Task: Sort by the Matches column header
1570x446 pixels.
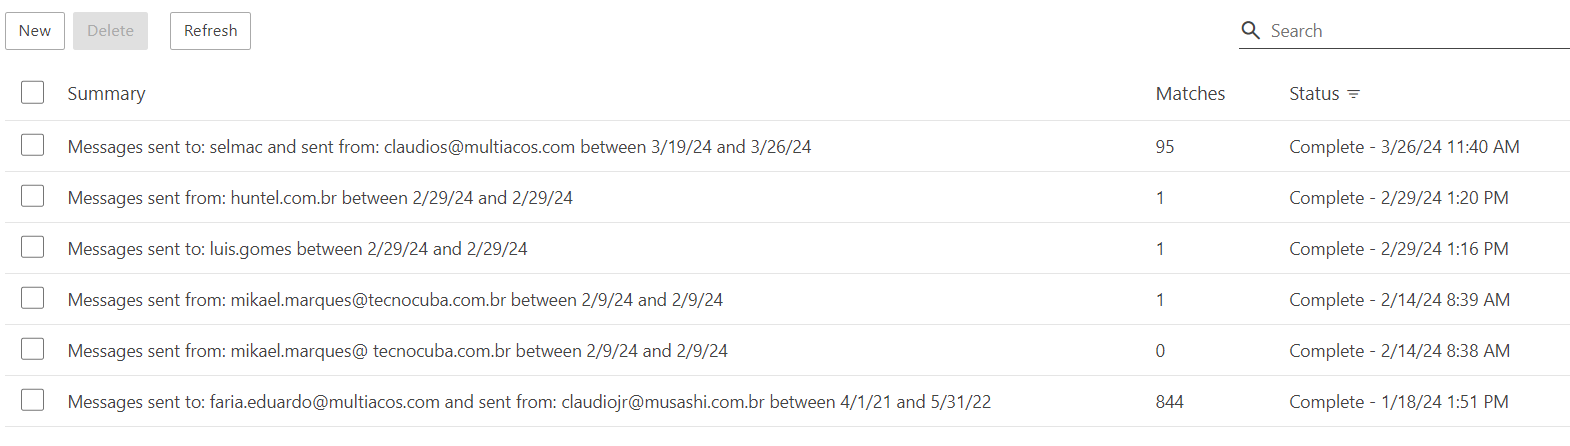Action: (x=1190, y=94)
